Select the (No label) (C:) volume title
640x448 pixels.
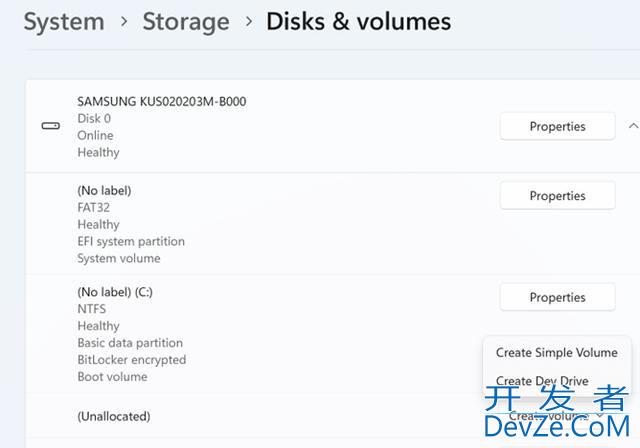[x=115, y=292]
